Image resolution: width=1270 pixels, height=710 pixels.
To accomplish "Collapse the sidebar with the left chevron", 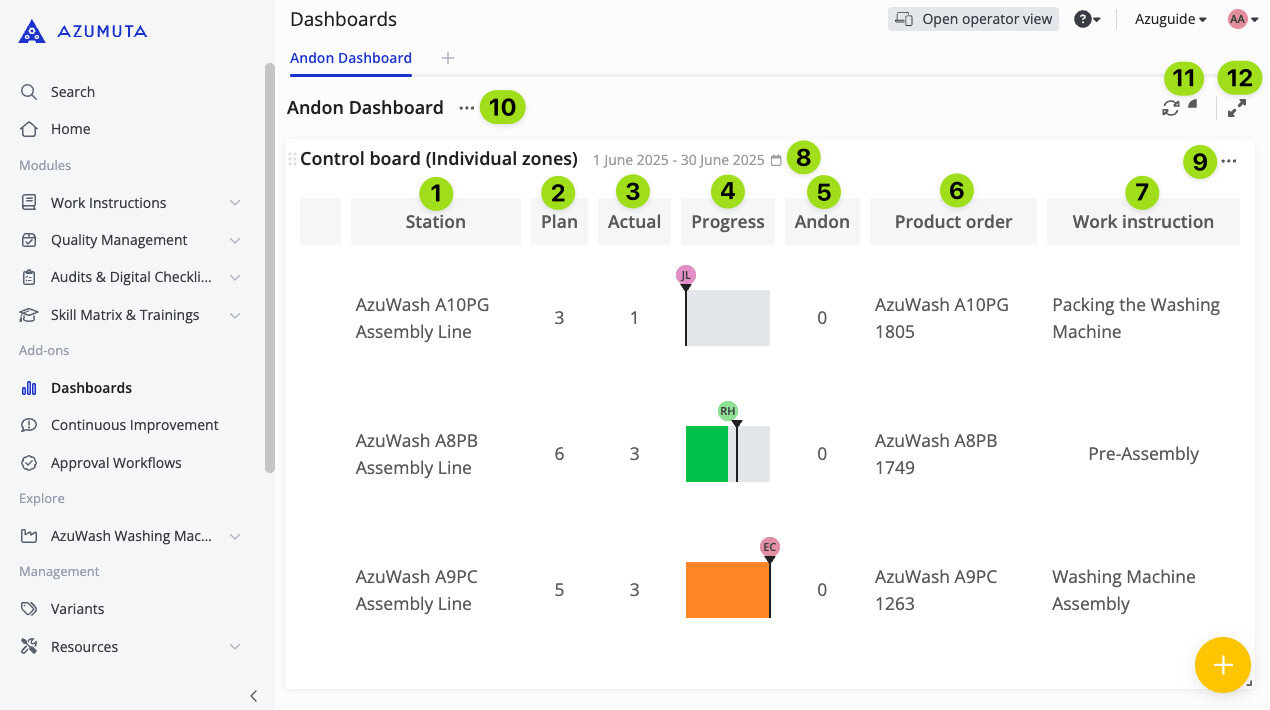I will pos(253,695).
